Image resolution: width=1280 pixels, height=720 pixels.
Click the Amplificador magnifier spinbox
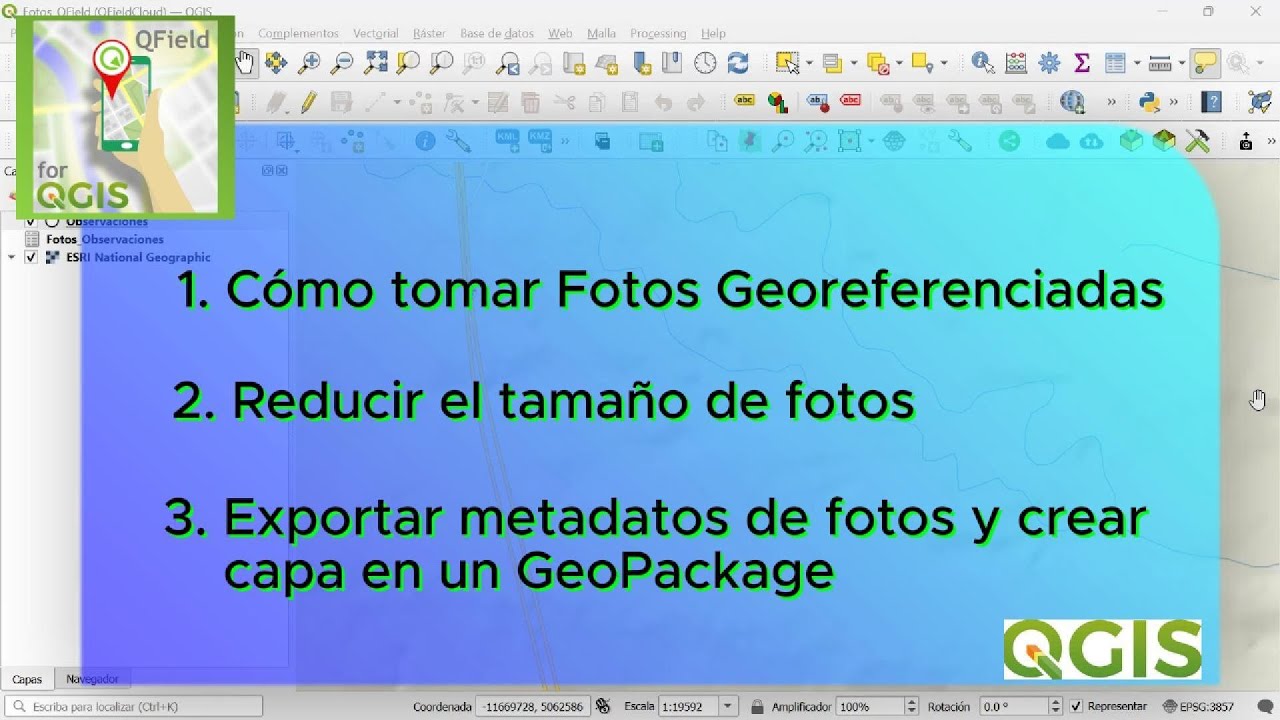point(876,706)
